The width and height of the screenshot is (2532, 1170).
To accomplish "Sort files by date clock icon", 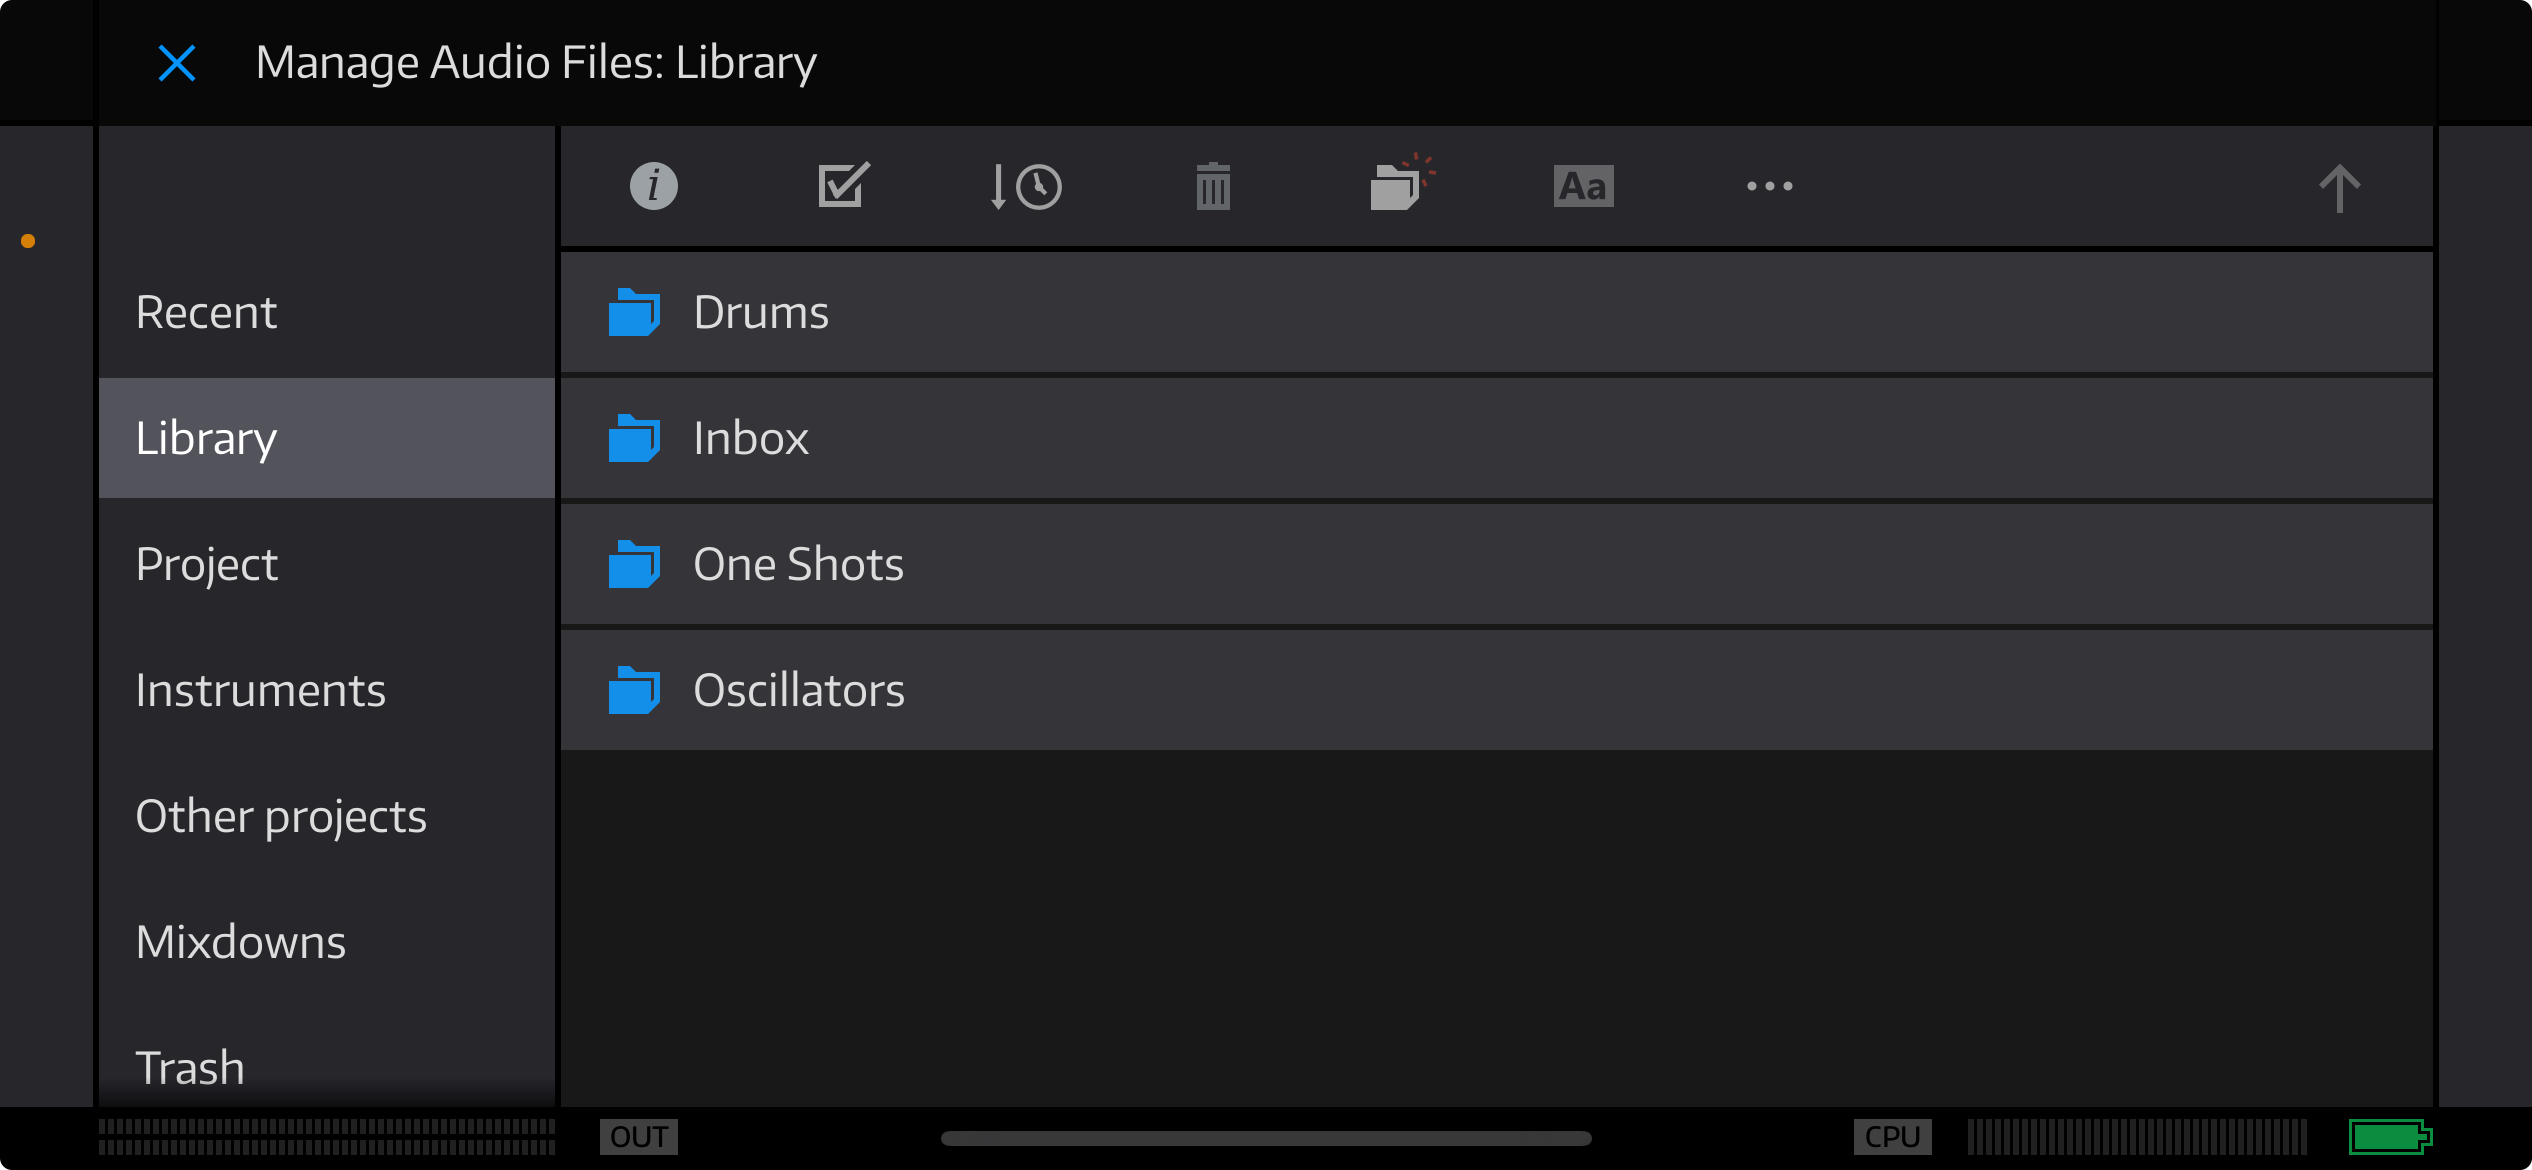I will 1025,187.
